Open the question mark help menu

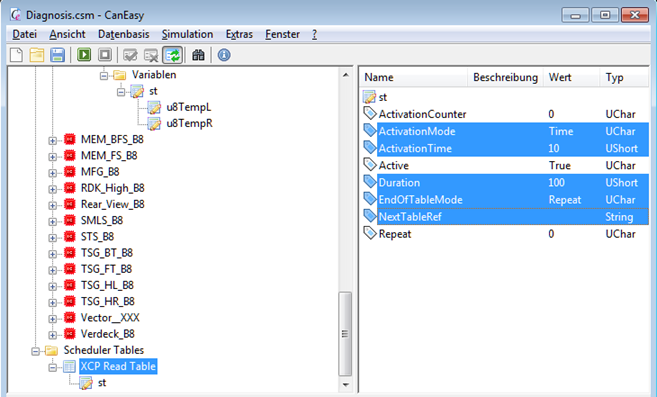click(x=314, y=34)
